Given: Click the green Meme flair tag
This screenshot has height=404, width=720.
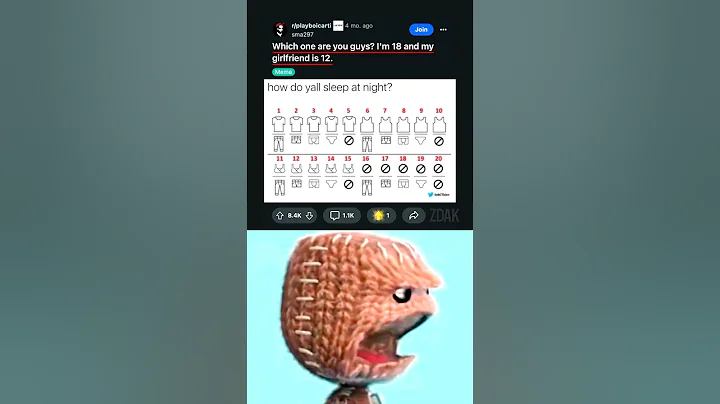Looking at the screenshot, I should tap(283, 72).
